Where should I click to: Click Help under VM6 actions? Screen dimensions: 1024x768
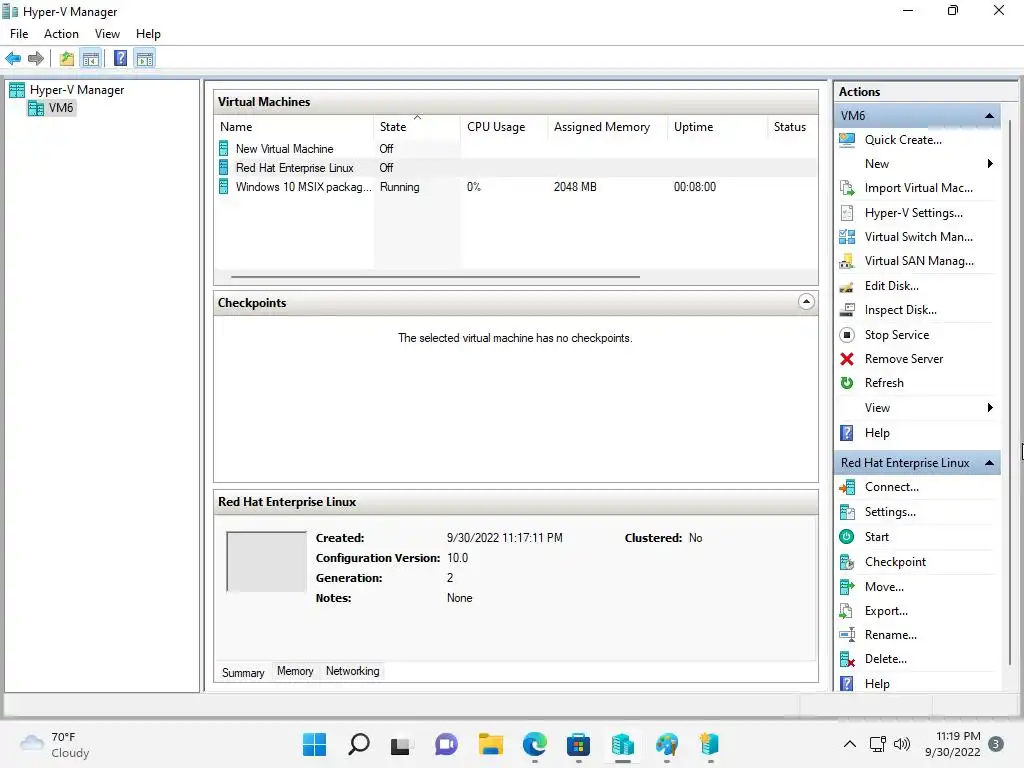tap(876, 433)
